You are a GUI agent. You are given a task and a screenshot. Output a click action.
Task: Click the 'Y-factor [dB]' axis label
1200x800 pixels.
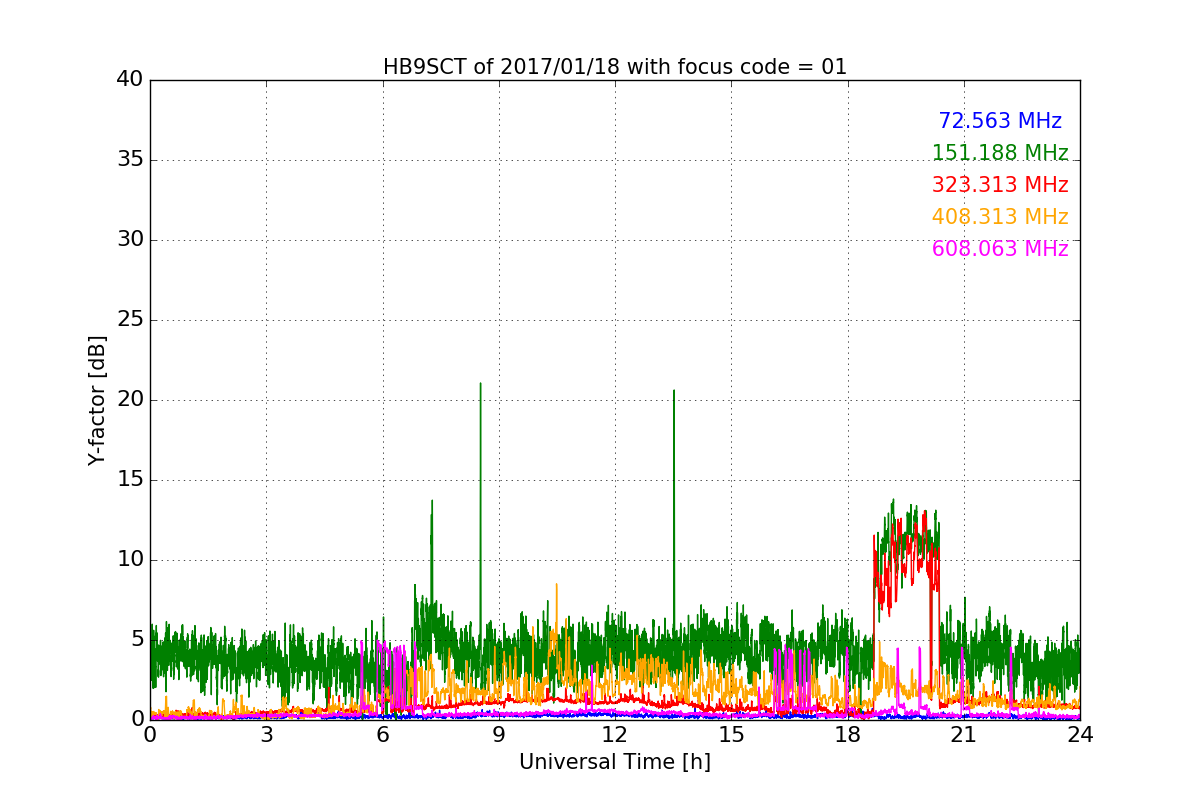click(x=97, y=400)
